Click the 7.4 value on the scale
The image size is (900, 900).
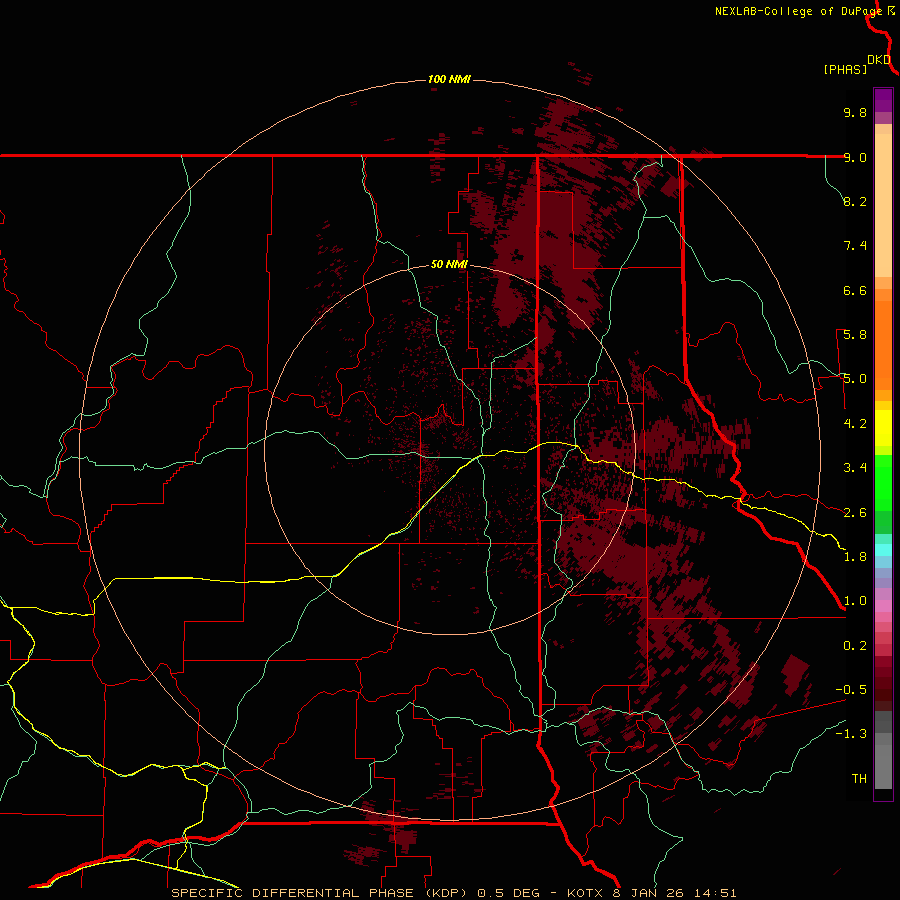click(x=855, y=246)
